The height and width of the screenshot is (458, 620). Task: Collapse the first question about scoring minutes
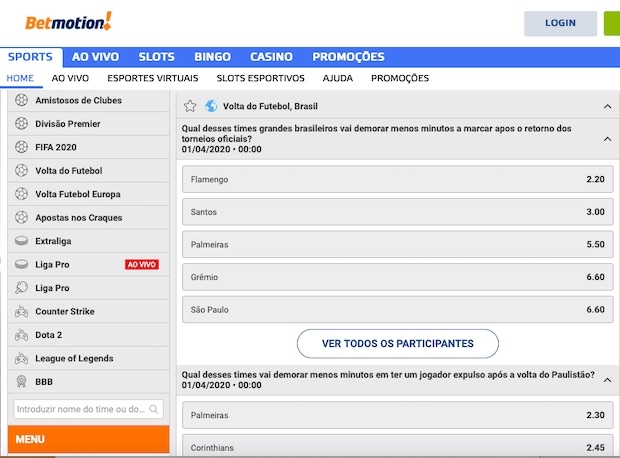click(x=607, y=139)
